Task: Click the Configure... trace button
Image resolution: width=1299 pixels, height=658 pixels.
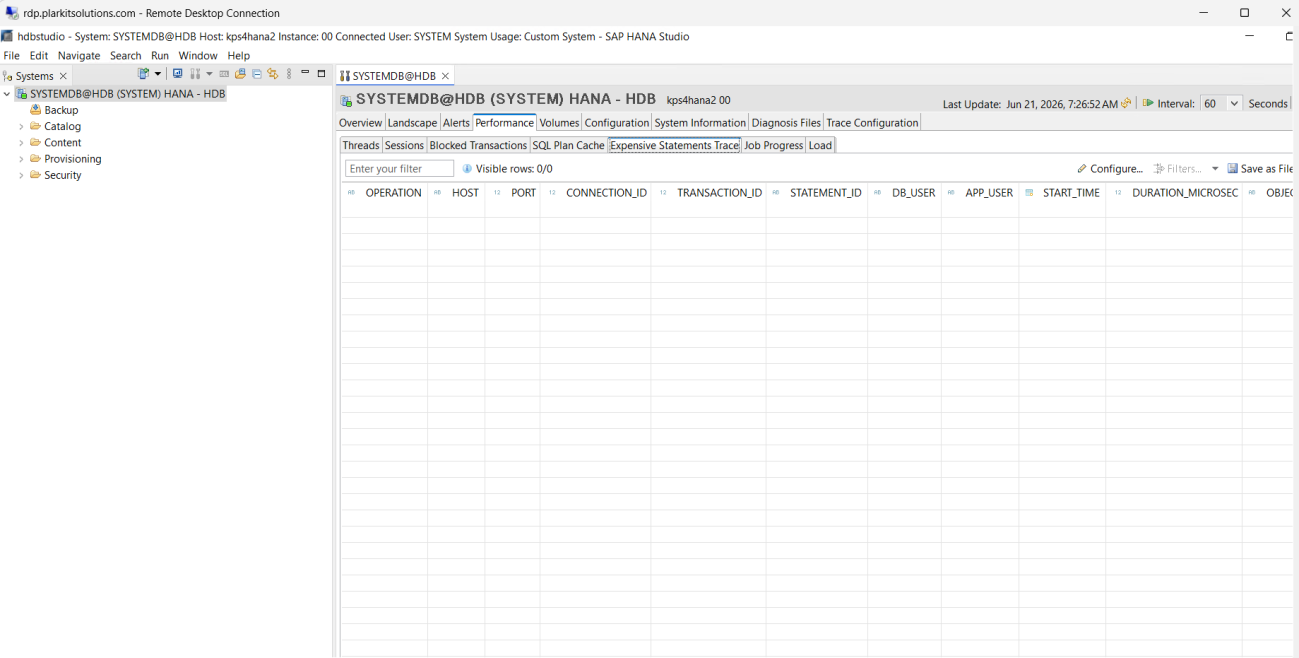Action: click(1110, 169)
